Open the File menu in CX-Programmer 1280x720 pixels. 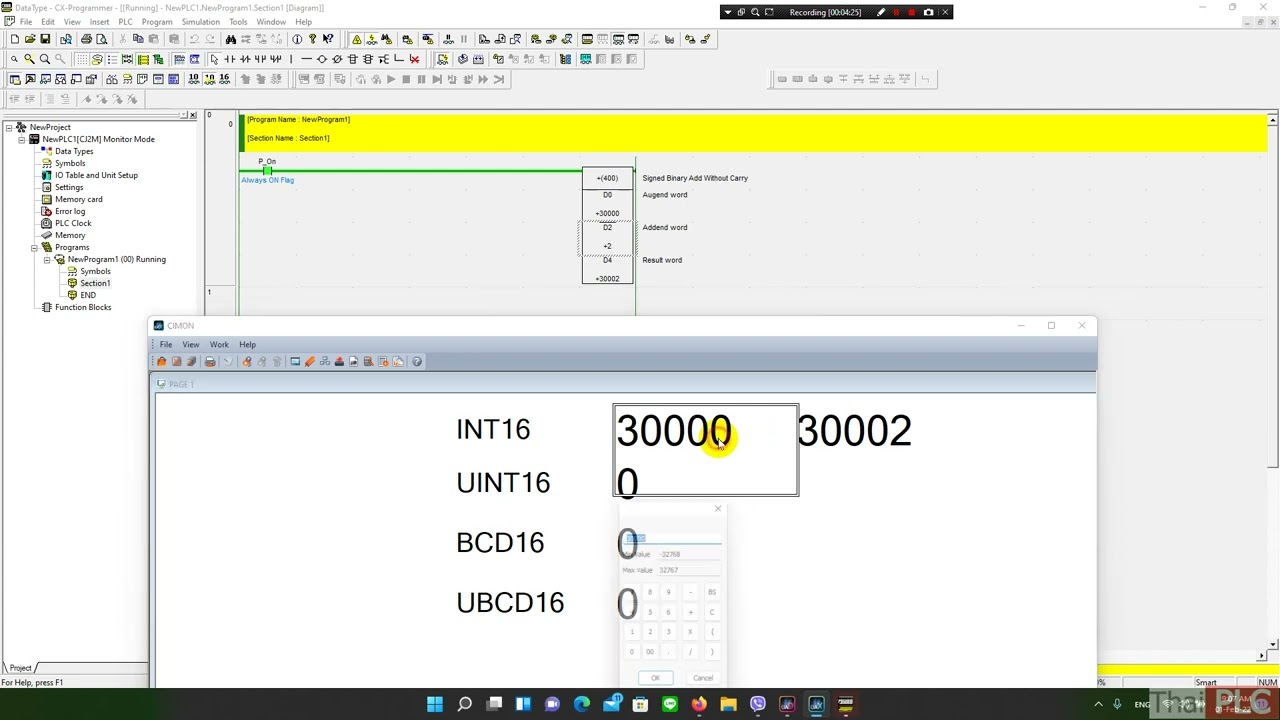point(26,21)
